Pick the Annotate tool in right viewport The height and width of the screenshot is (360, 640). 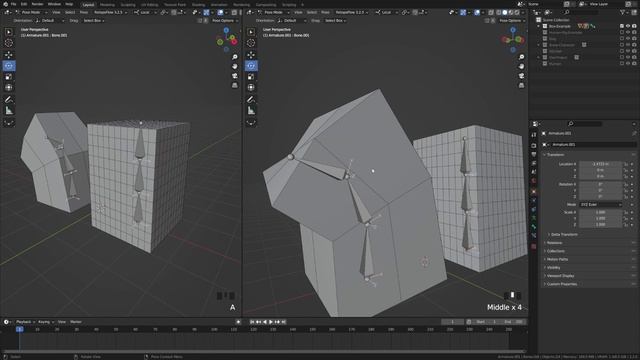[251, 100]
